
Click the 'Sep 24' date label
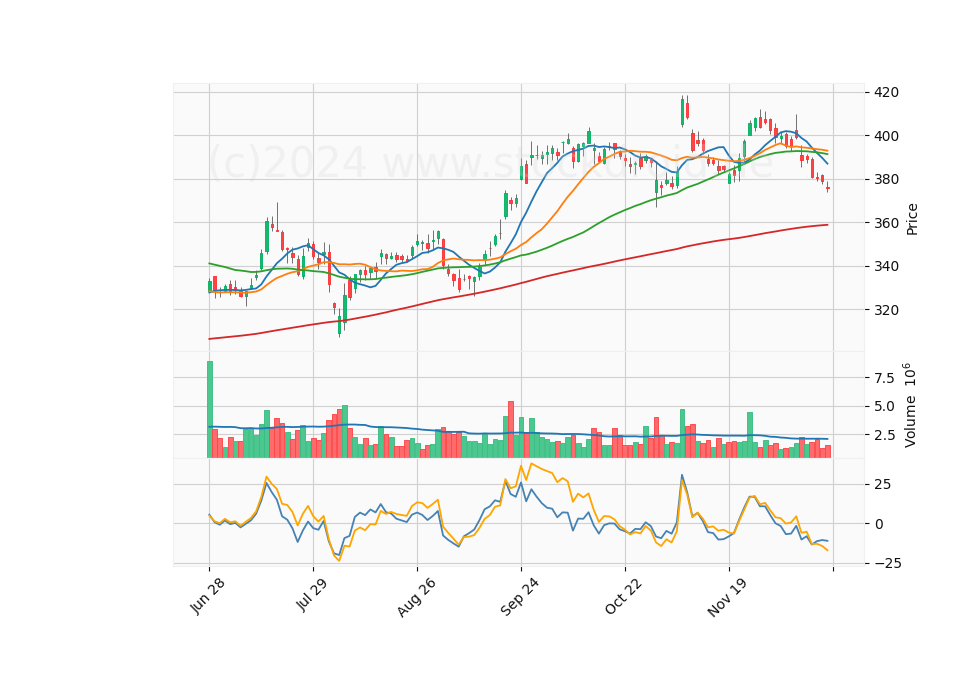[520, 597]
